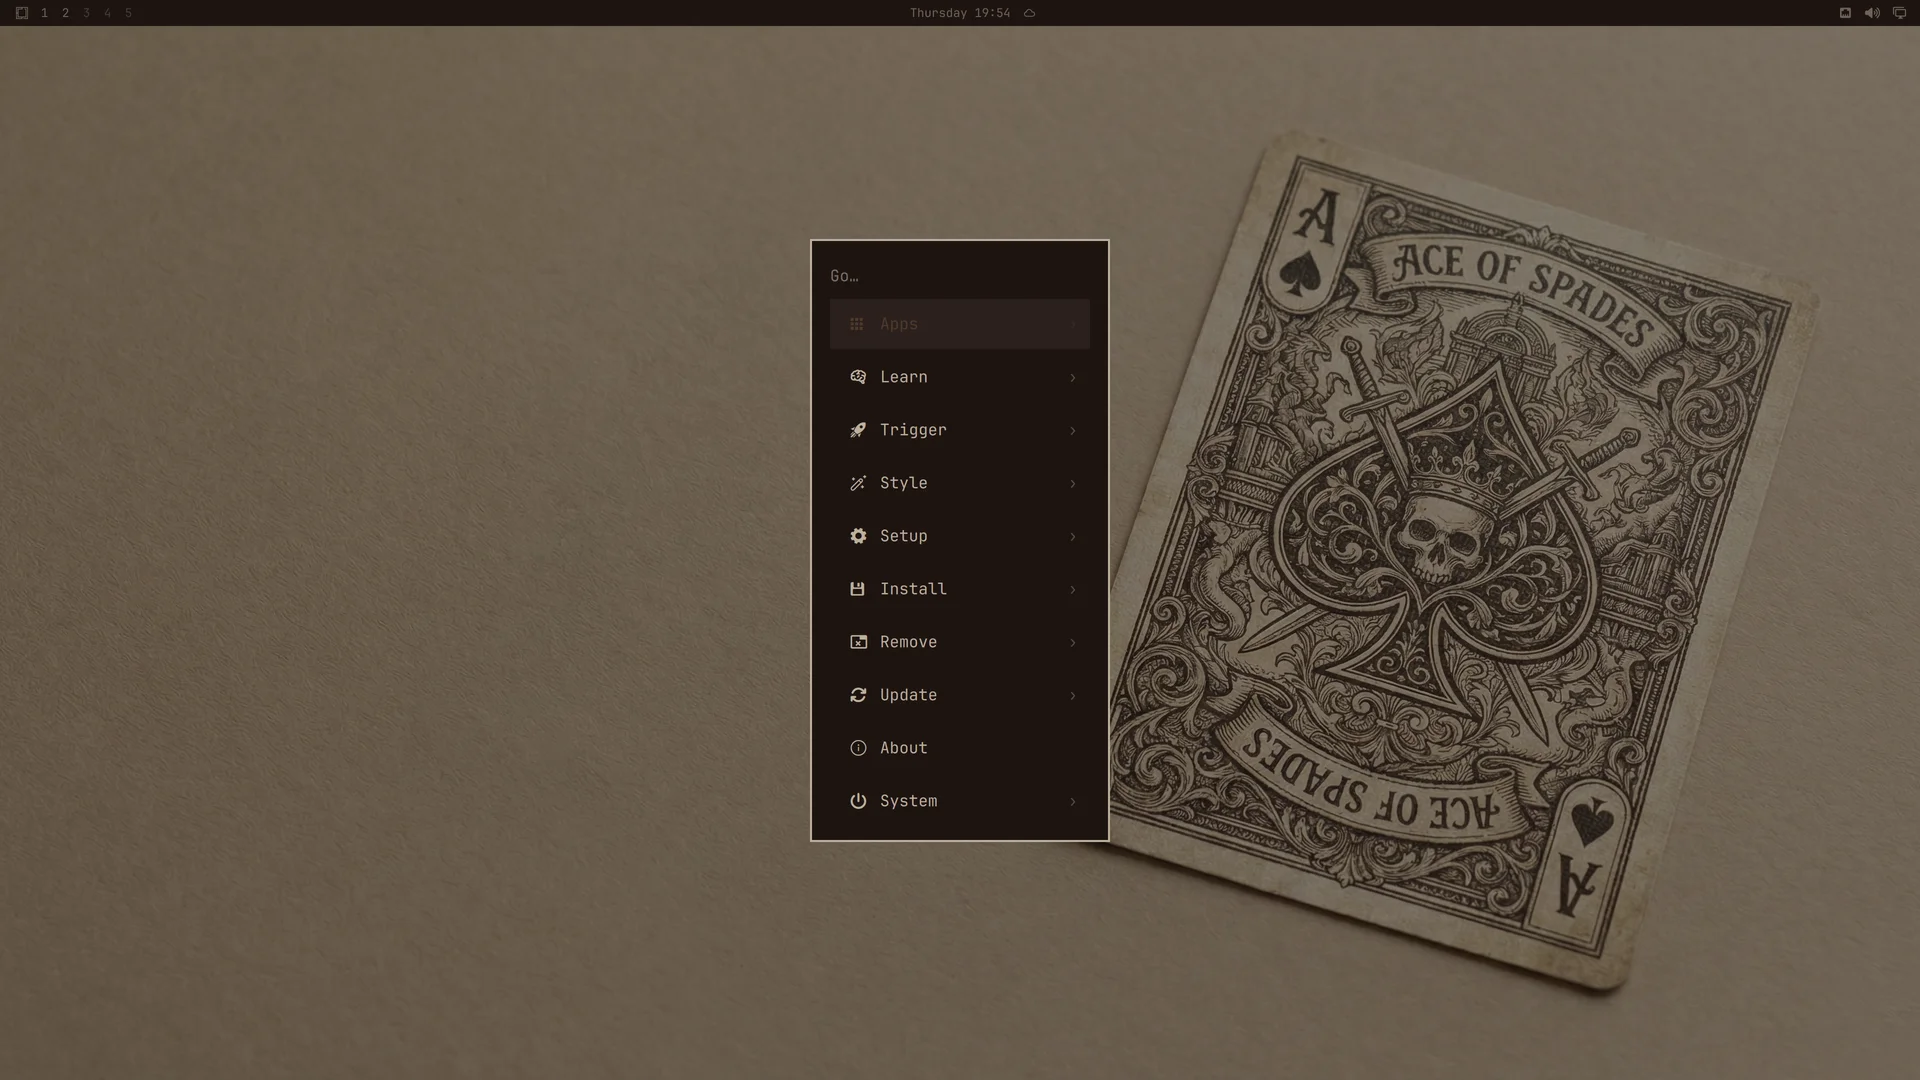
Task: Click the Style magic wand icon
Action: [858, 483]
